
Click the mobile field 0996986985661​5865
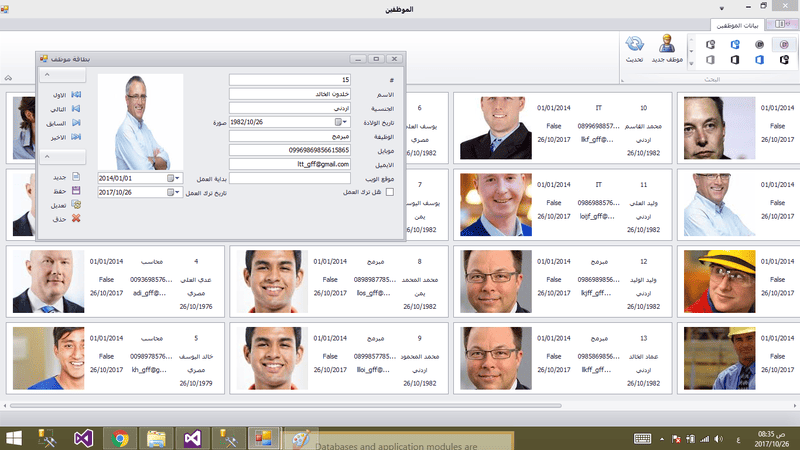point(290,150)
